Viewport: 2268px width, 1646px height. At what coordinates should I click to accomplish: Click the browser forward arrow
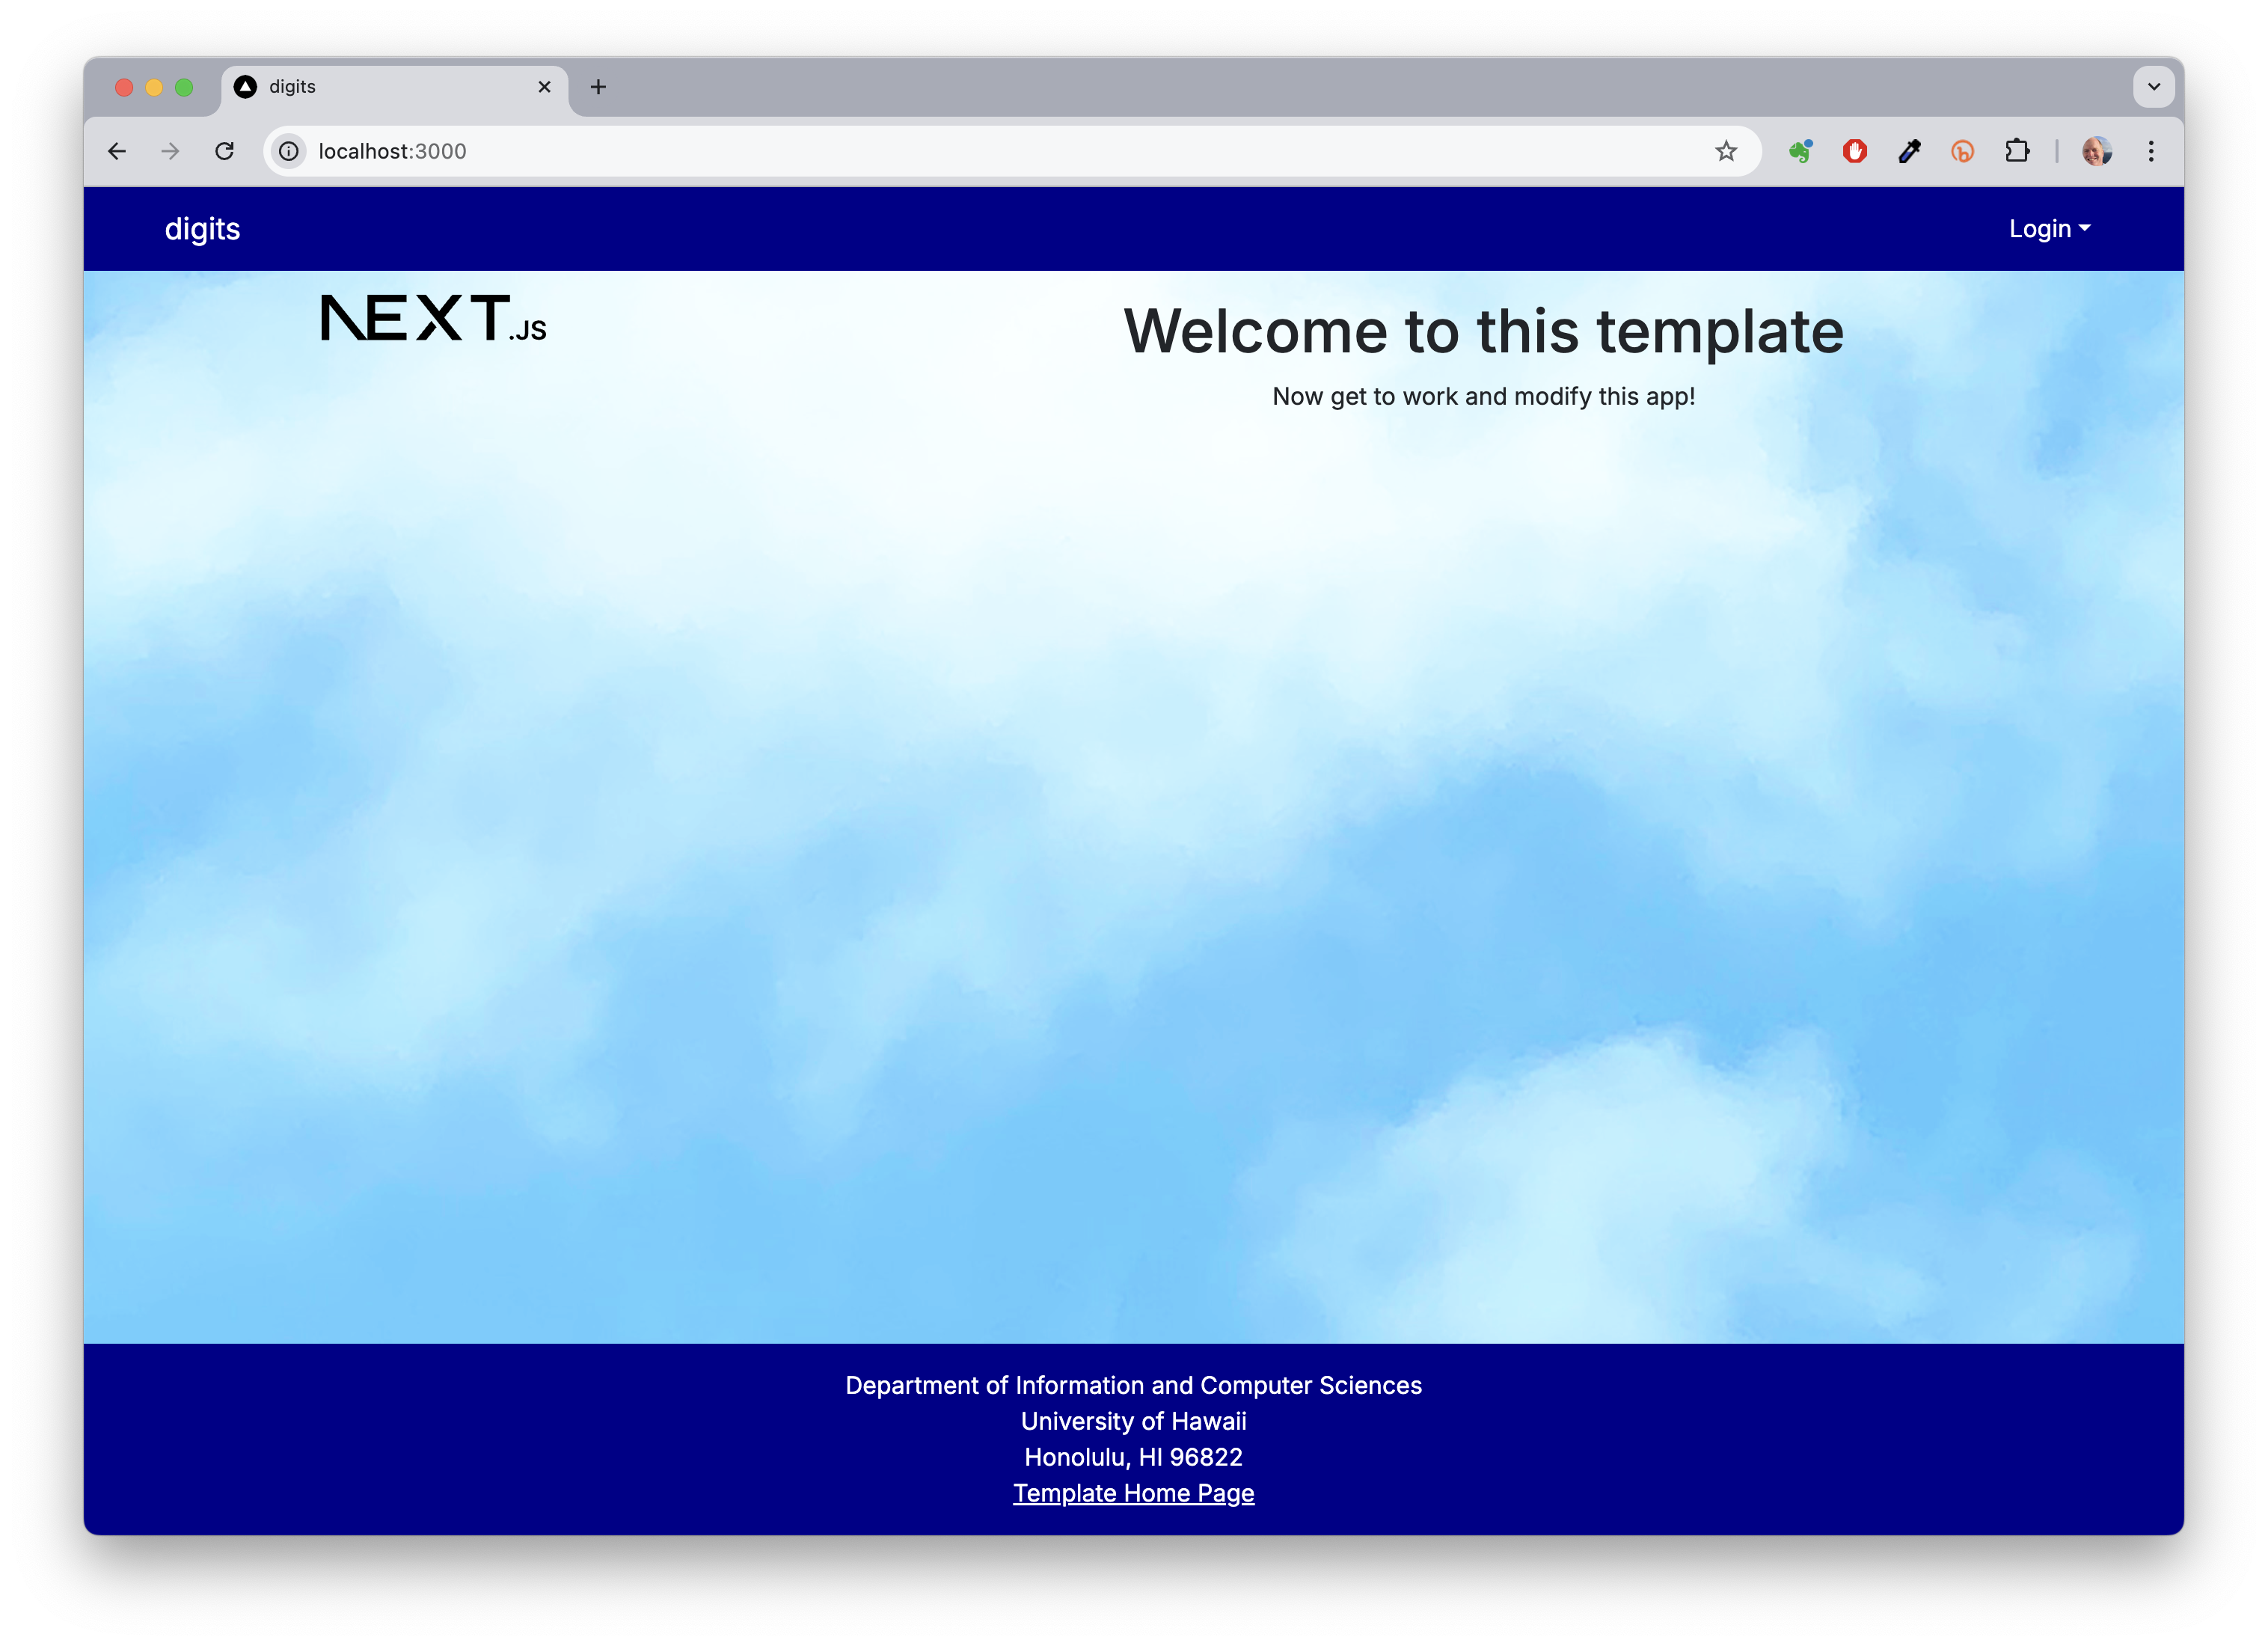tap(171, 151)
